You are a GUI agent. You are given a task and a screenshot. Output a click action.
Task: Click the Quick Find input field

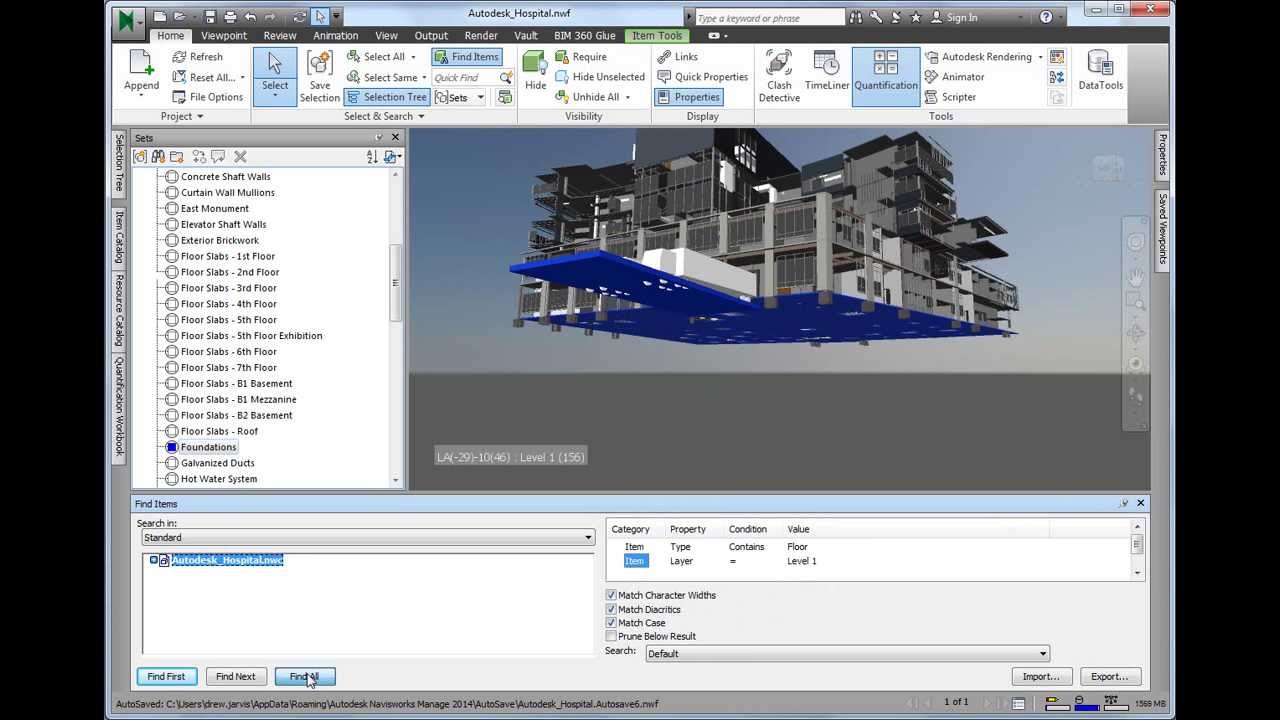click(x=465, y=77)
